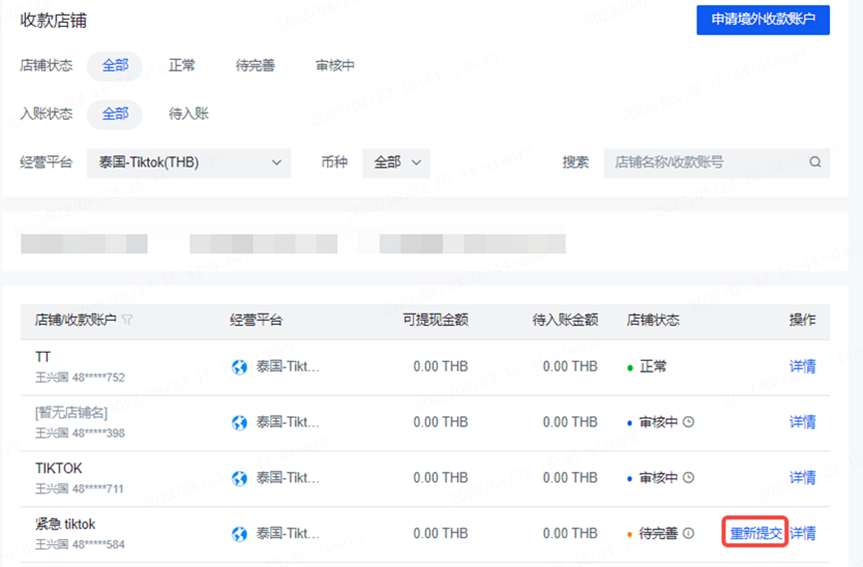Click the clock icon beside 审核中 in the 48*****398 row
This screenshot has height=567, width=863.
pos(689,422)
